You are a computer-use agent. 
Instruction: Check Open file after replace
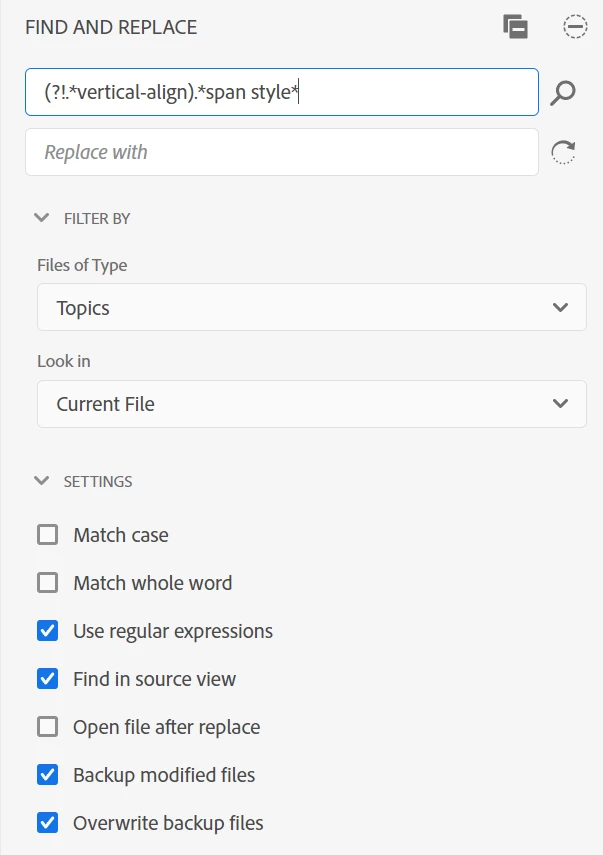click(x=47, y=727)
